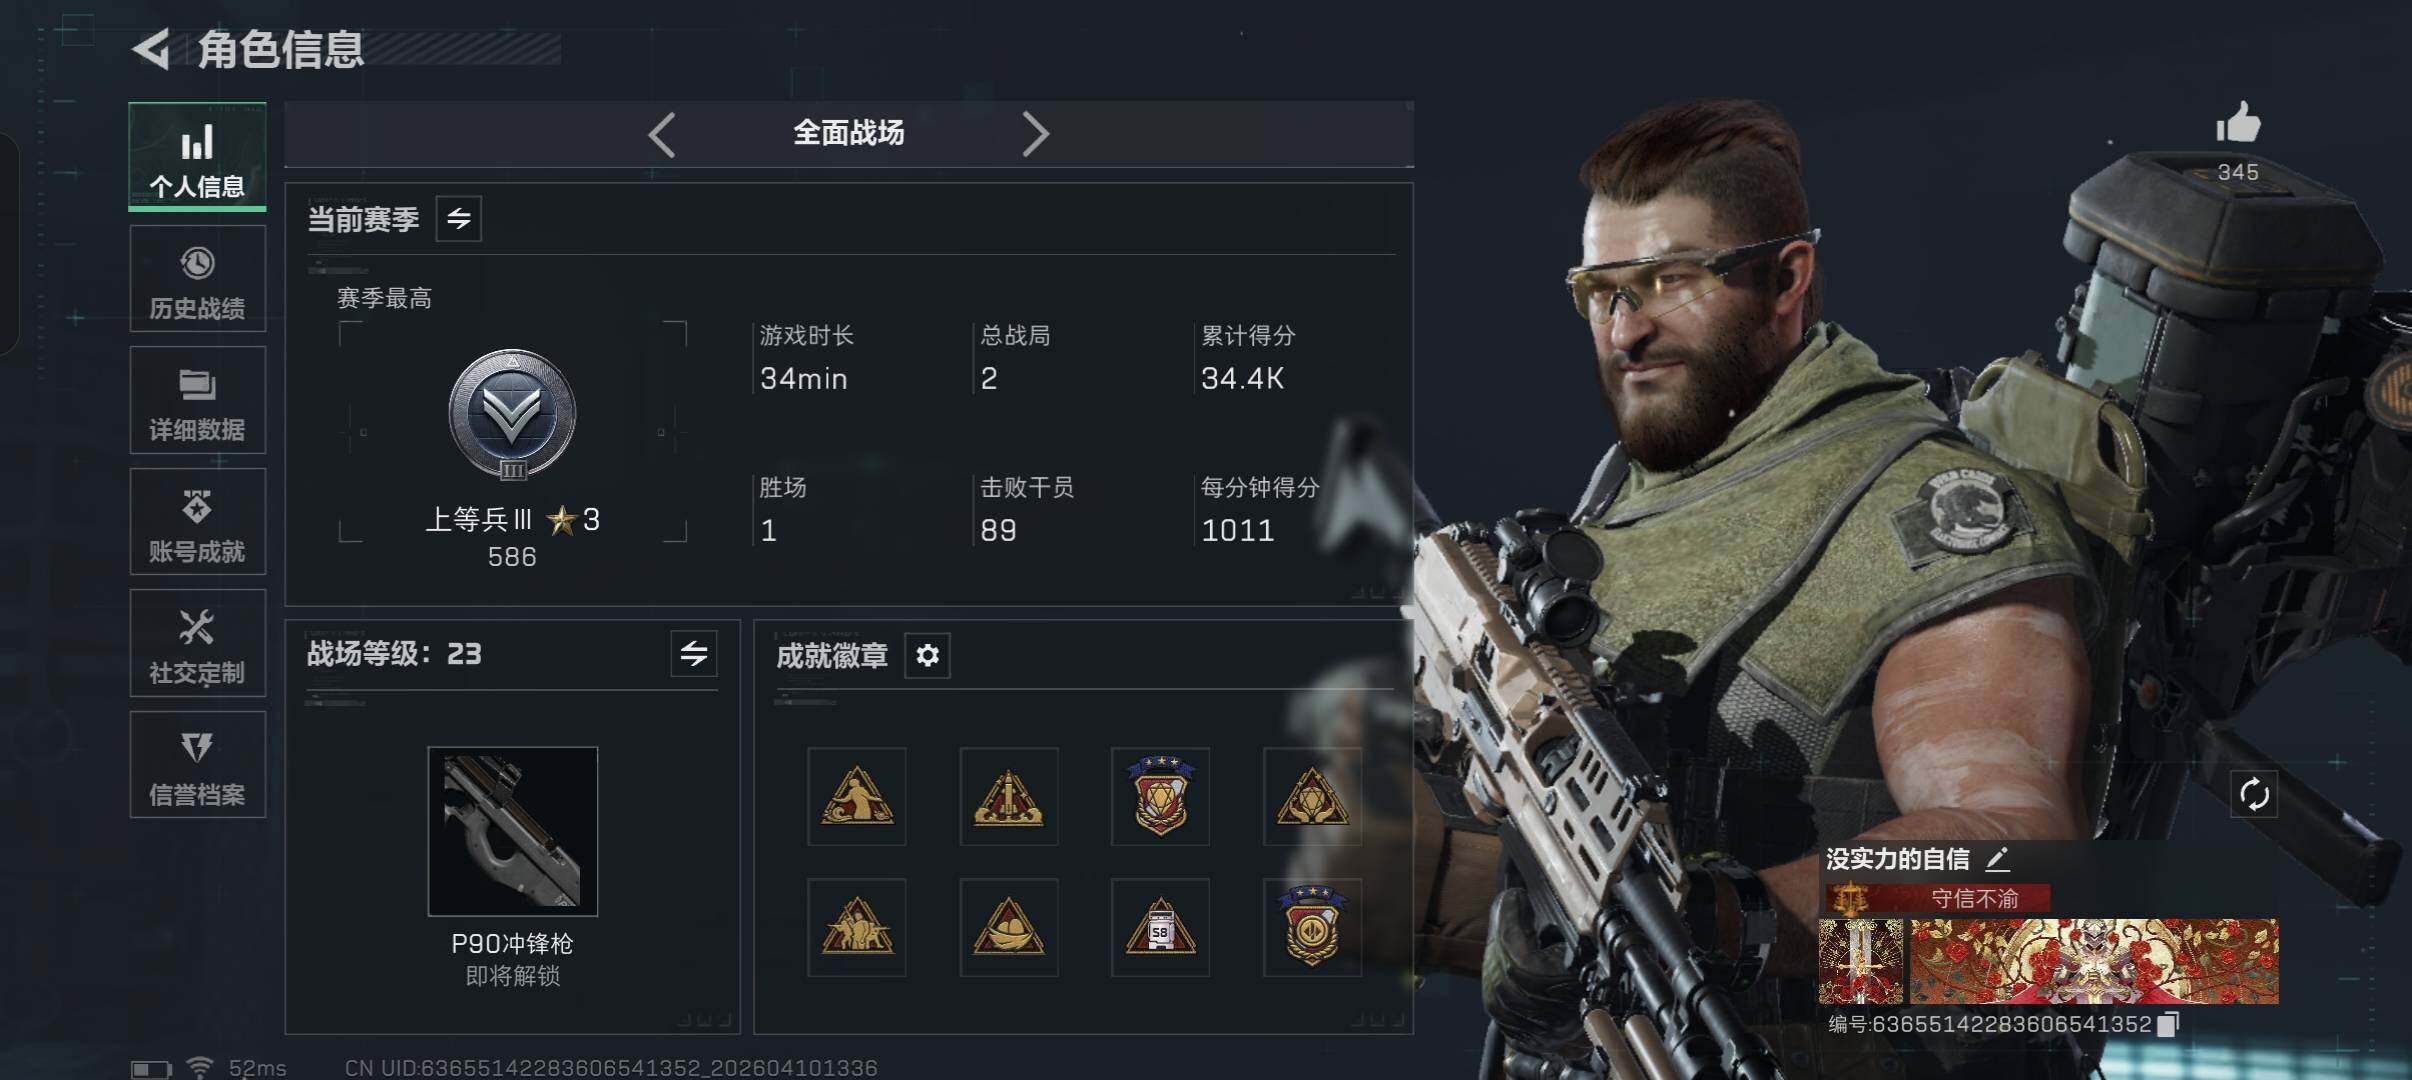This screenshot has width=2412, height=1080.
Task: Click the back arrow beside 角色信息
Action: pos(151,49)
